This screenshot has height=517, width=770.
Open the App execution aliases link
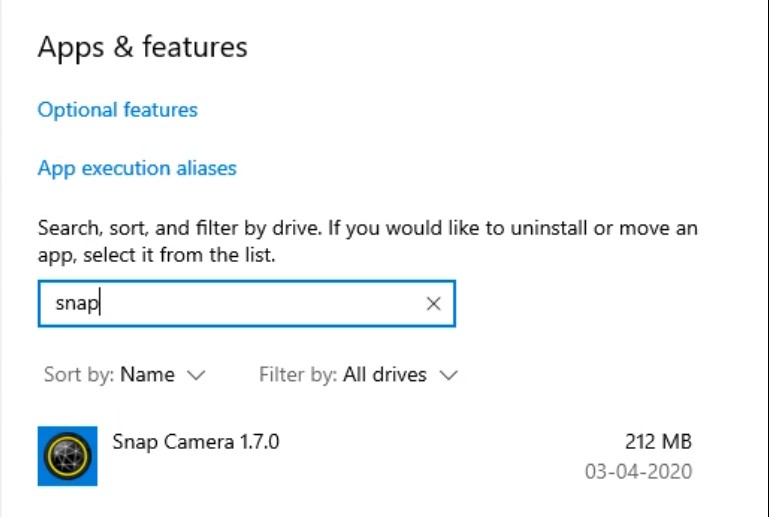137,168
